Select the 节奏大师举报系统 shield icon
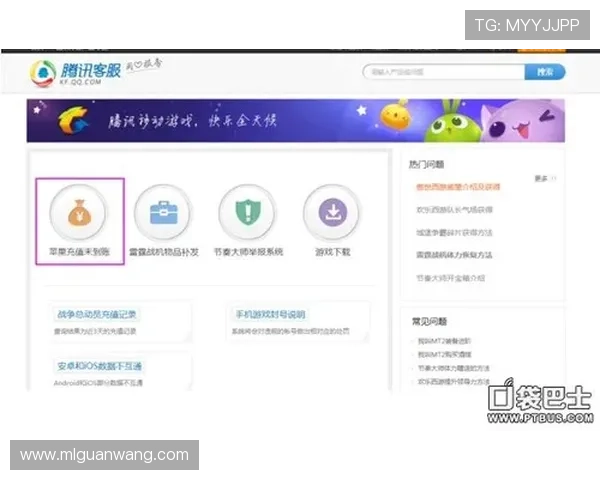The height and width of the screenshot is (480, 600). pyautogui.click(x=248, y=213)
